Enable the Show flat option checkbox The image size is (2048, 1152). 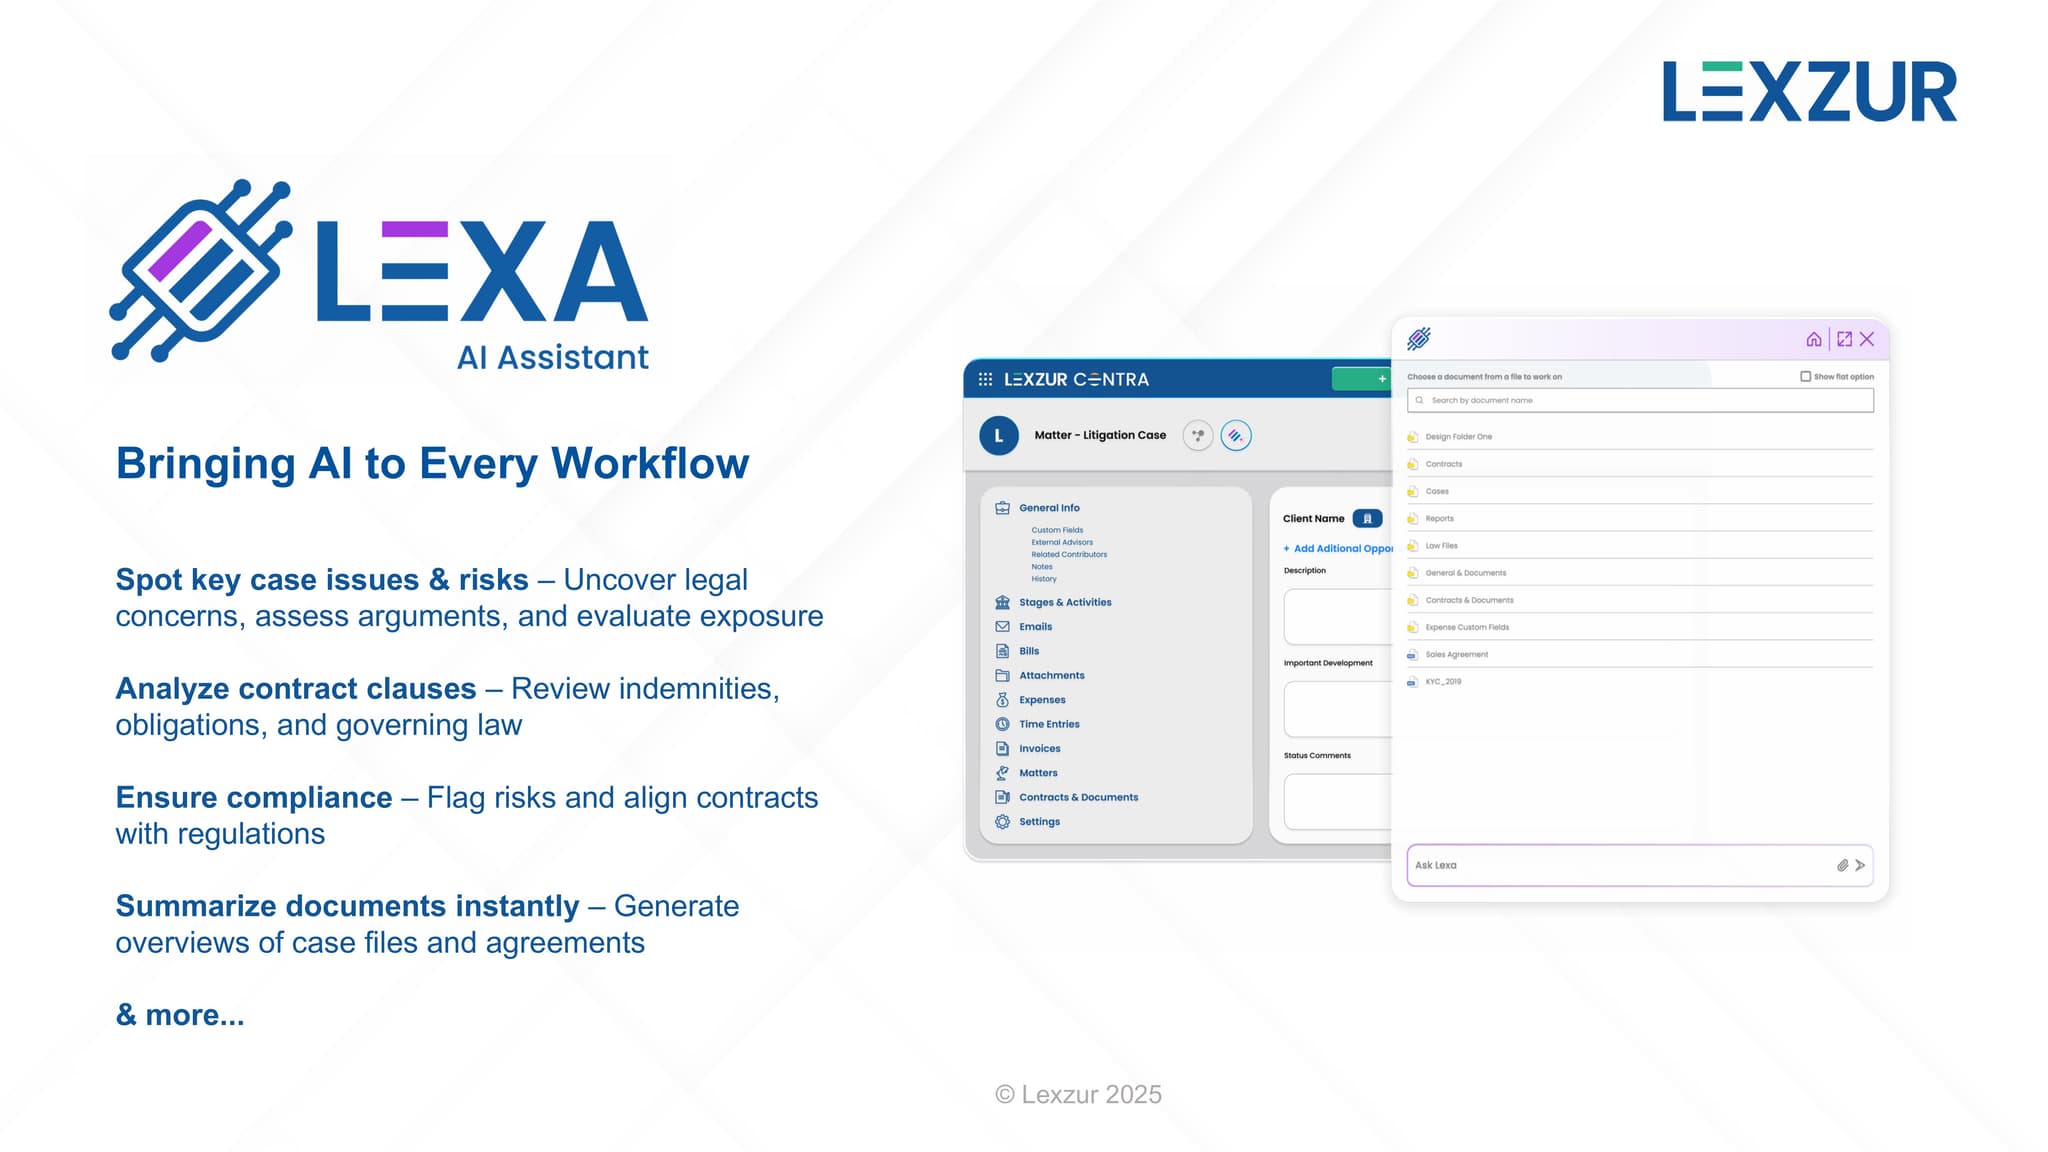click(x=1805, y=377)
